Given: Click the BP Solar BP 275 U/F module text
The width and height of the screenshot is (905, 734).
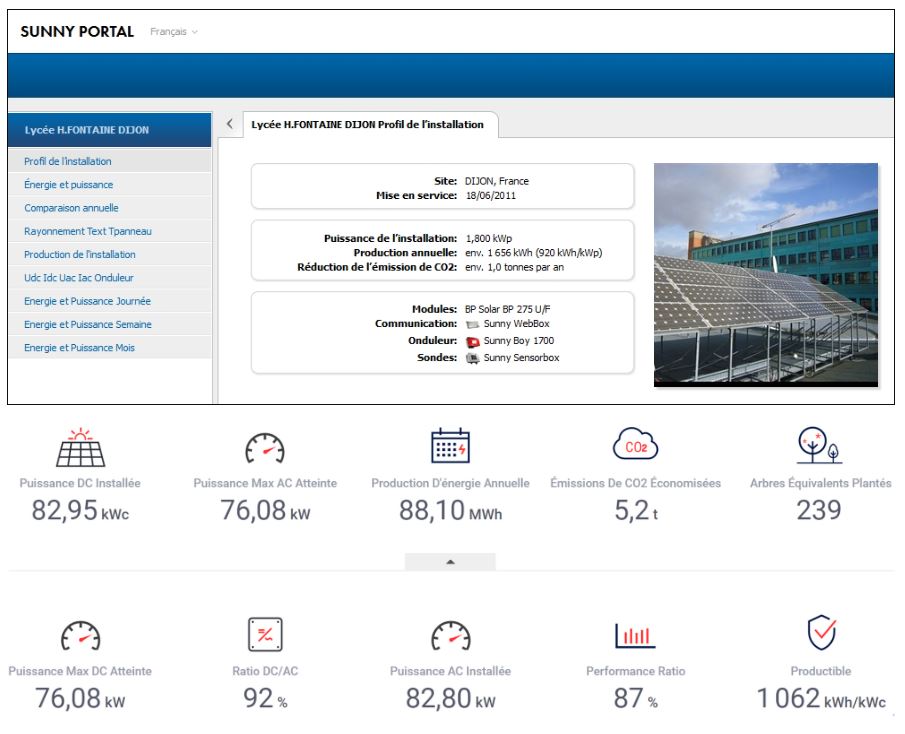Looking at the screenshot, I should coord(508,309).
